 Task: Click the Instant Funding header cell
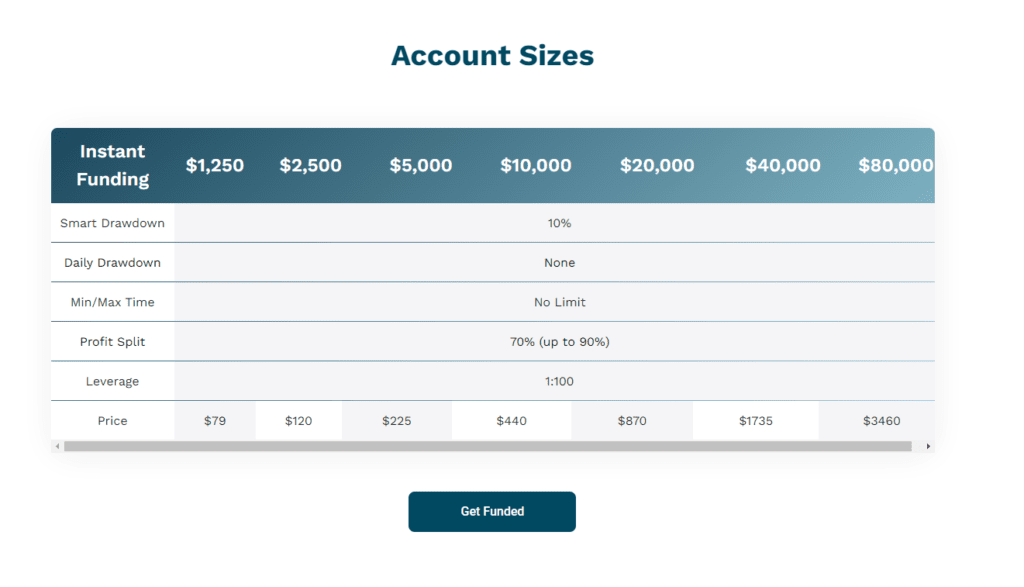112,165
